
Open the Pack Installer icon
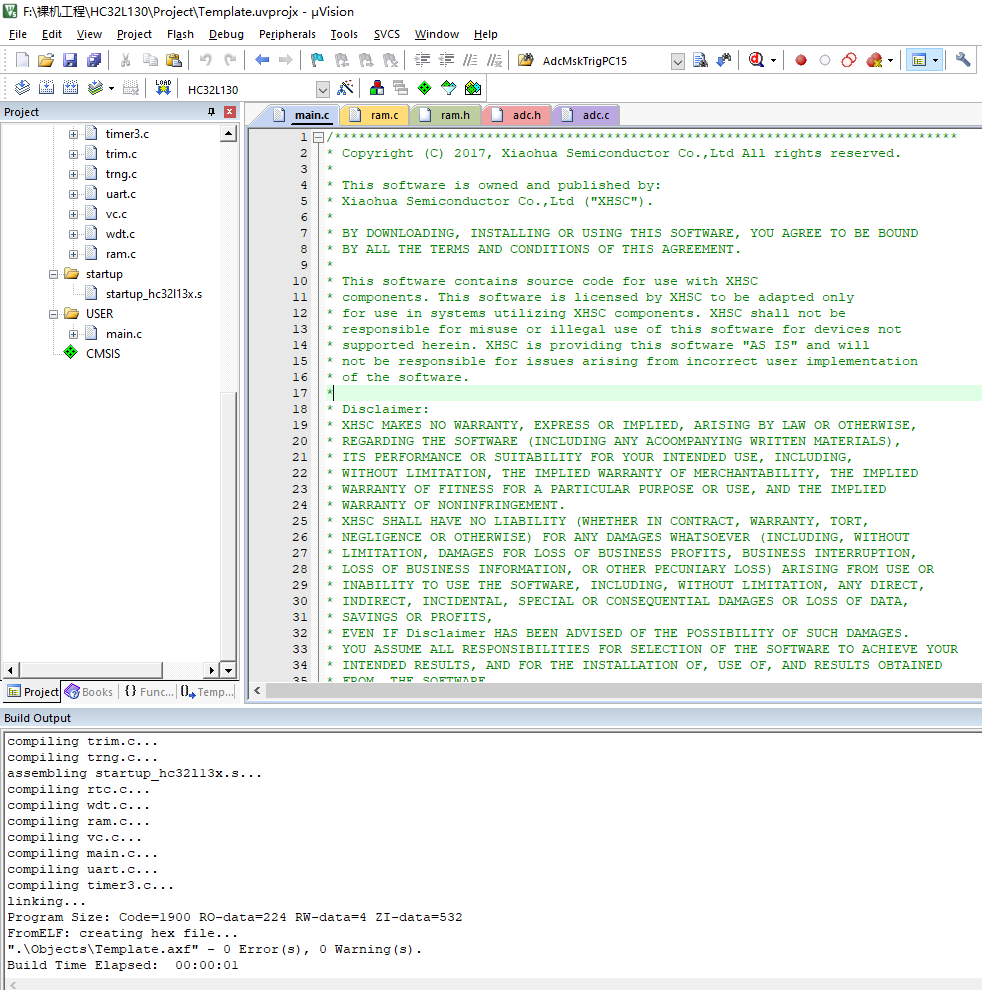(472, 88)
